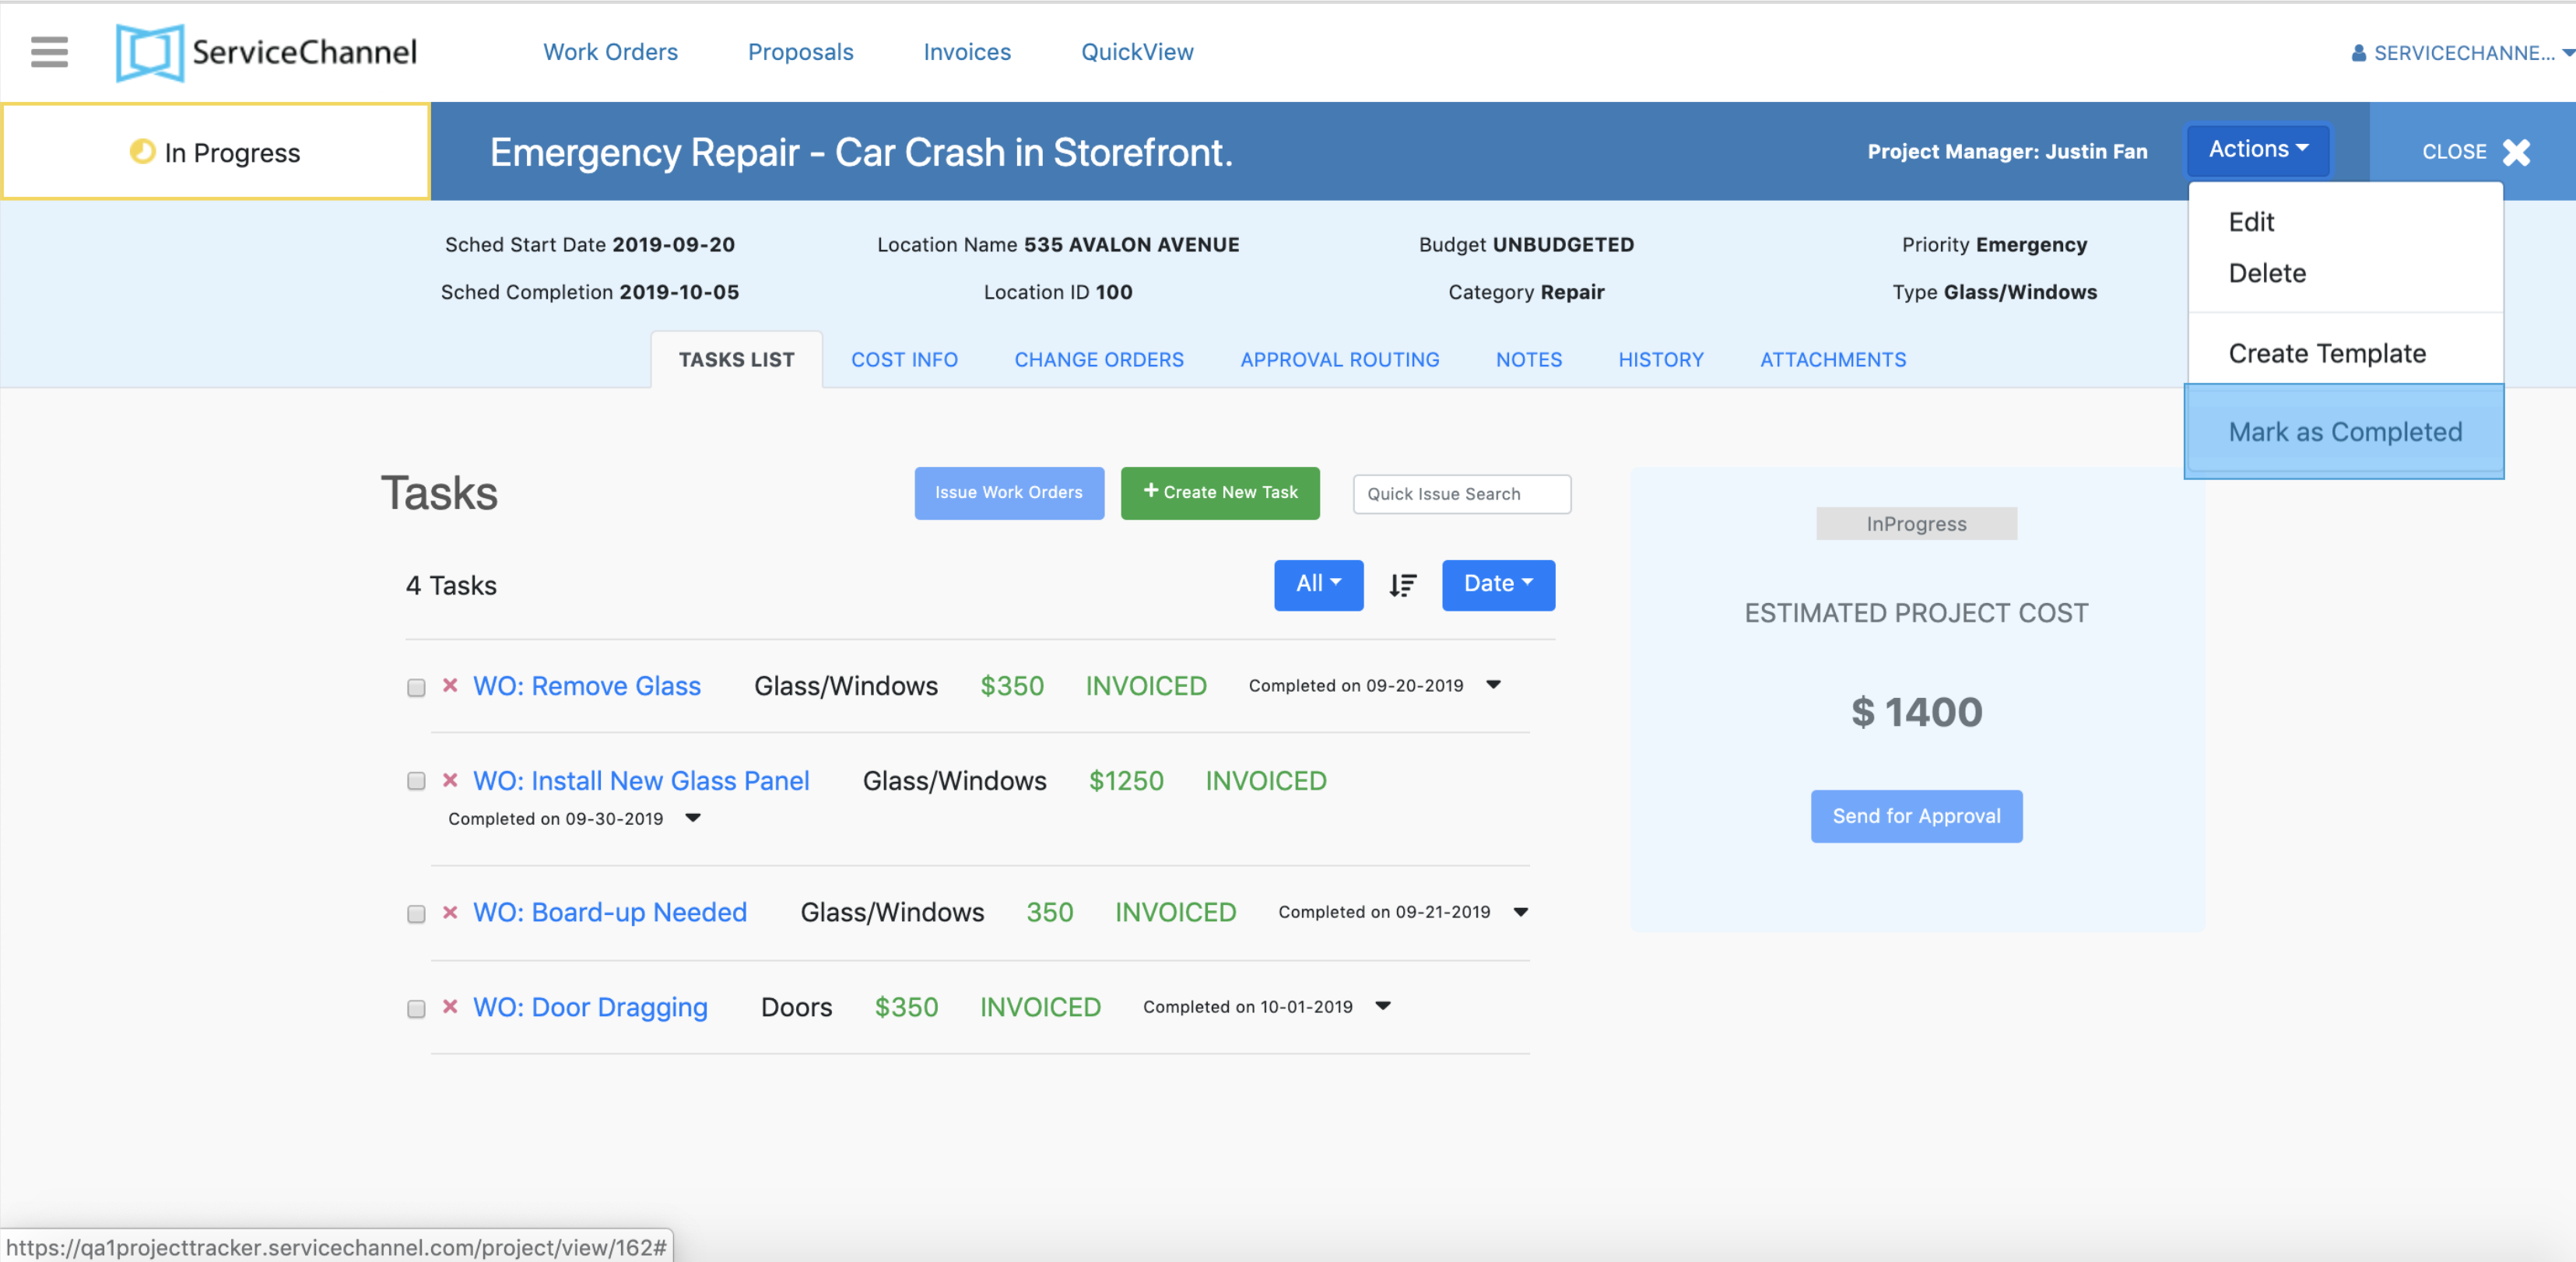Open the Date sort dropdown
The height and width of the screenshot is (1262, 2576).
point(1497,585)
